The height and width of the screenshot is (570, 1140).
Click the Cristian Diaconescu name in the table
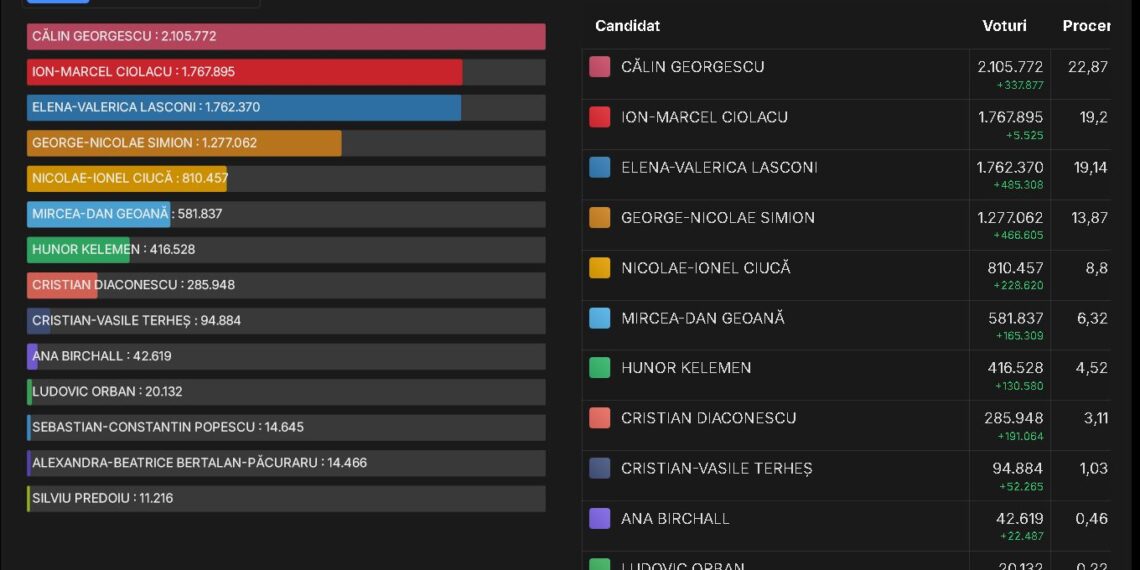pyautogui.click(x=708, y=418)
